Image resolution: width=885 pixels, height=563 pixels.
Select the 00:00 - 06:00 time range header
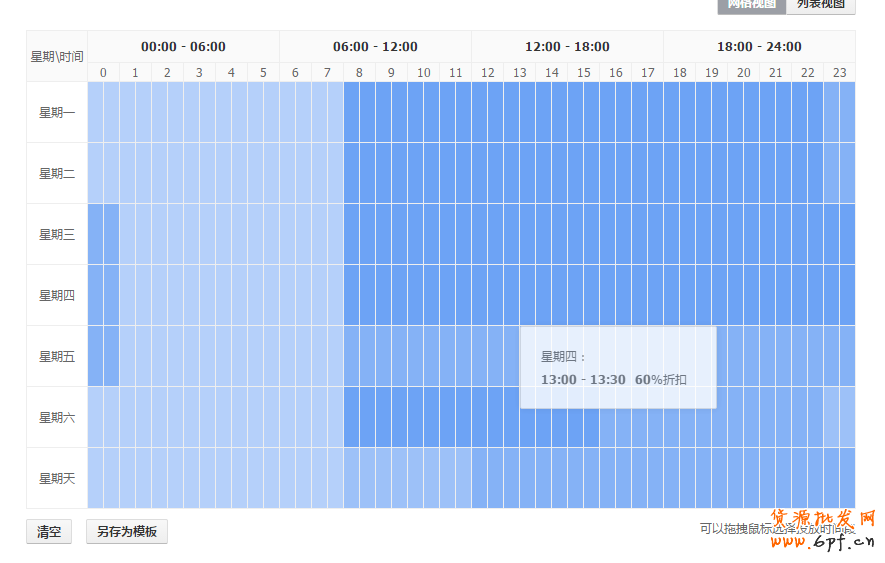(183, 47)
